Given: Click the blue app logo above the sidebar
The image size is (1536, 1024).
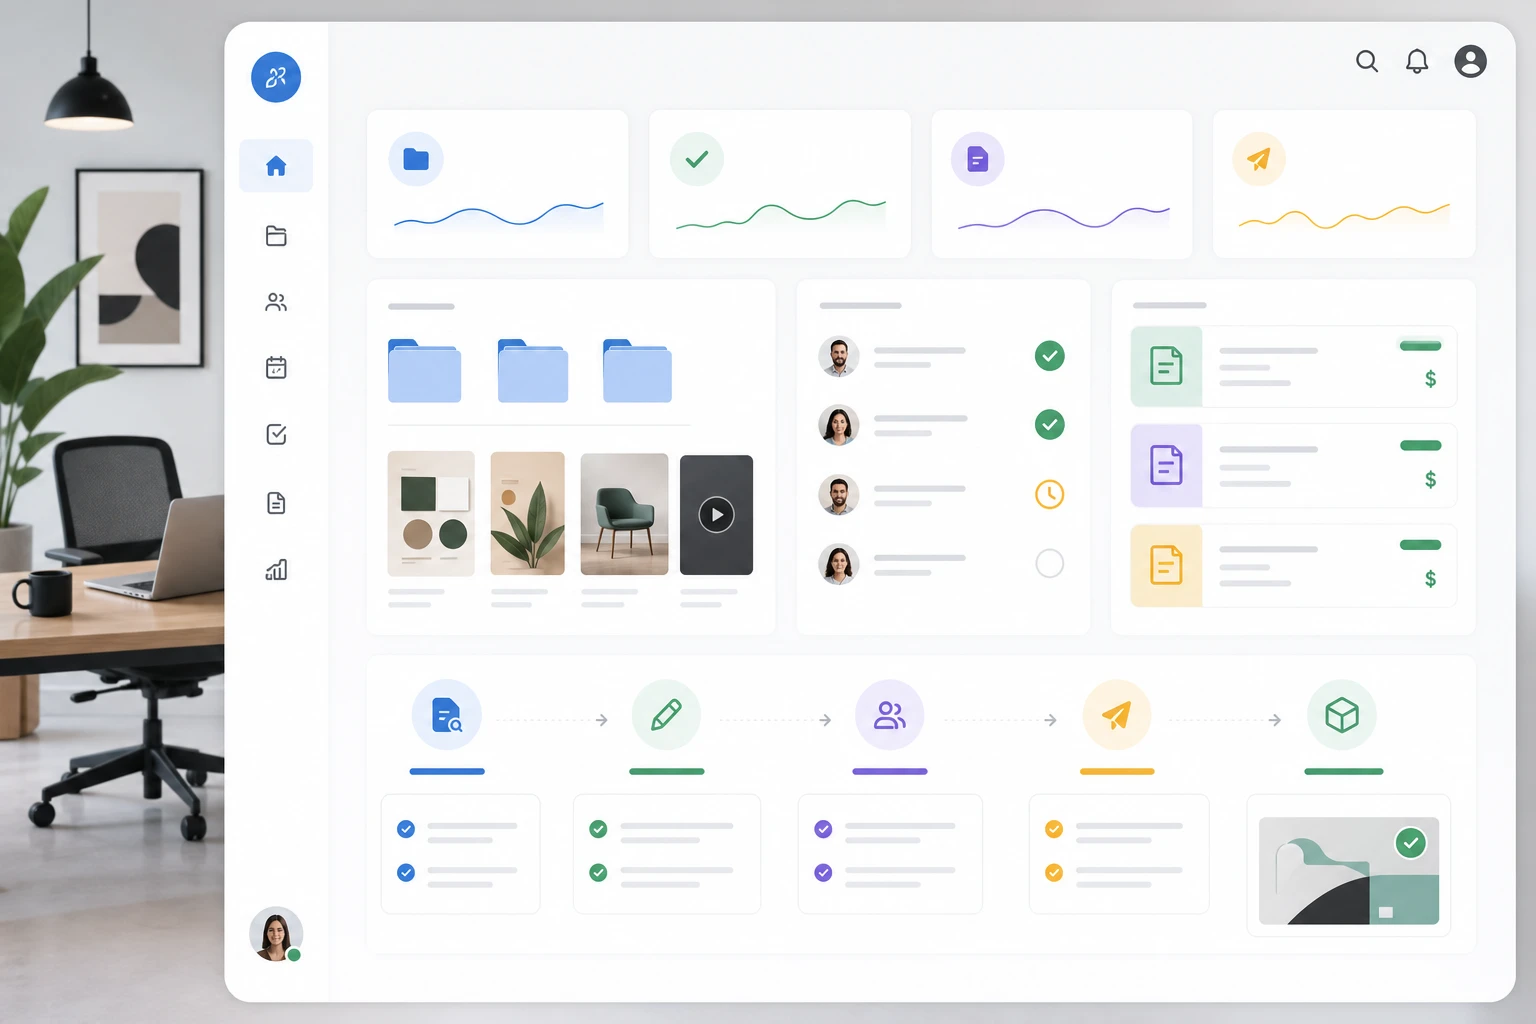Looking at the screenshot, I should (x=276, y=77).
